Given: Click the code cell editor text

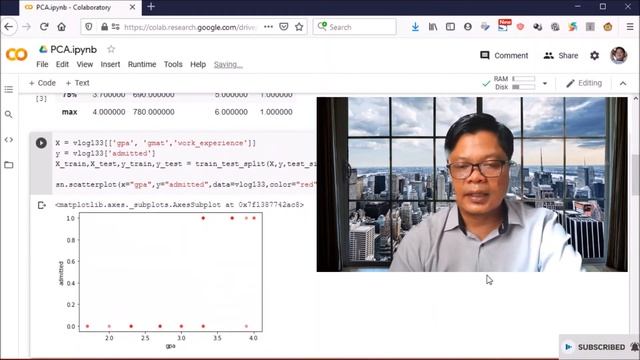Looking at the screenshot, I should click(x=186, y=164).
